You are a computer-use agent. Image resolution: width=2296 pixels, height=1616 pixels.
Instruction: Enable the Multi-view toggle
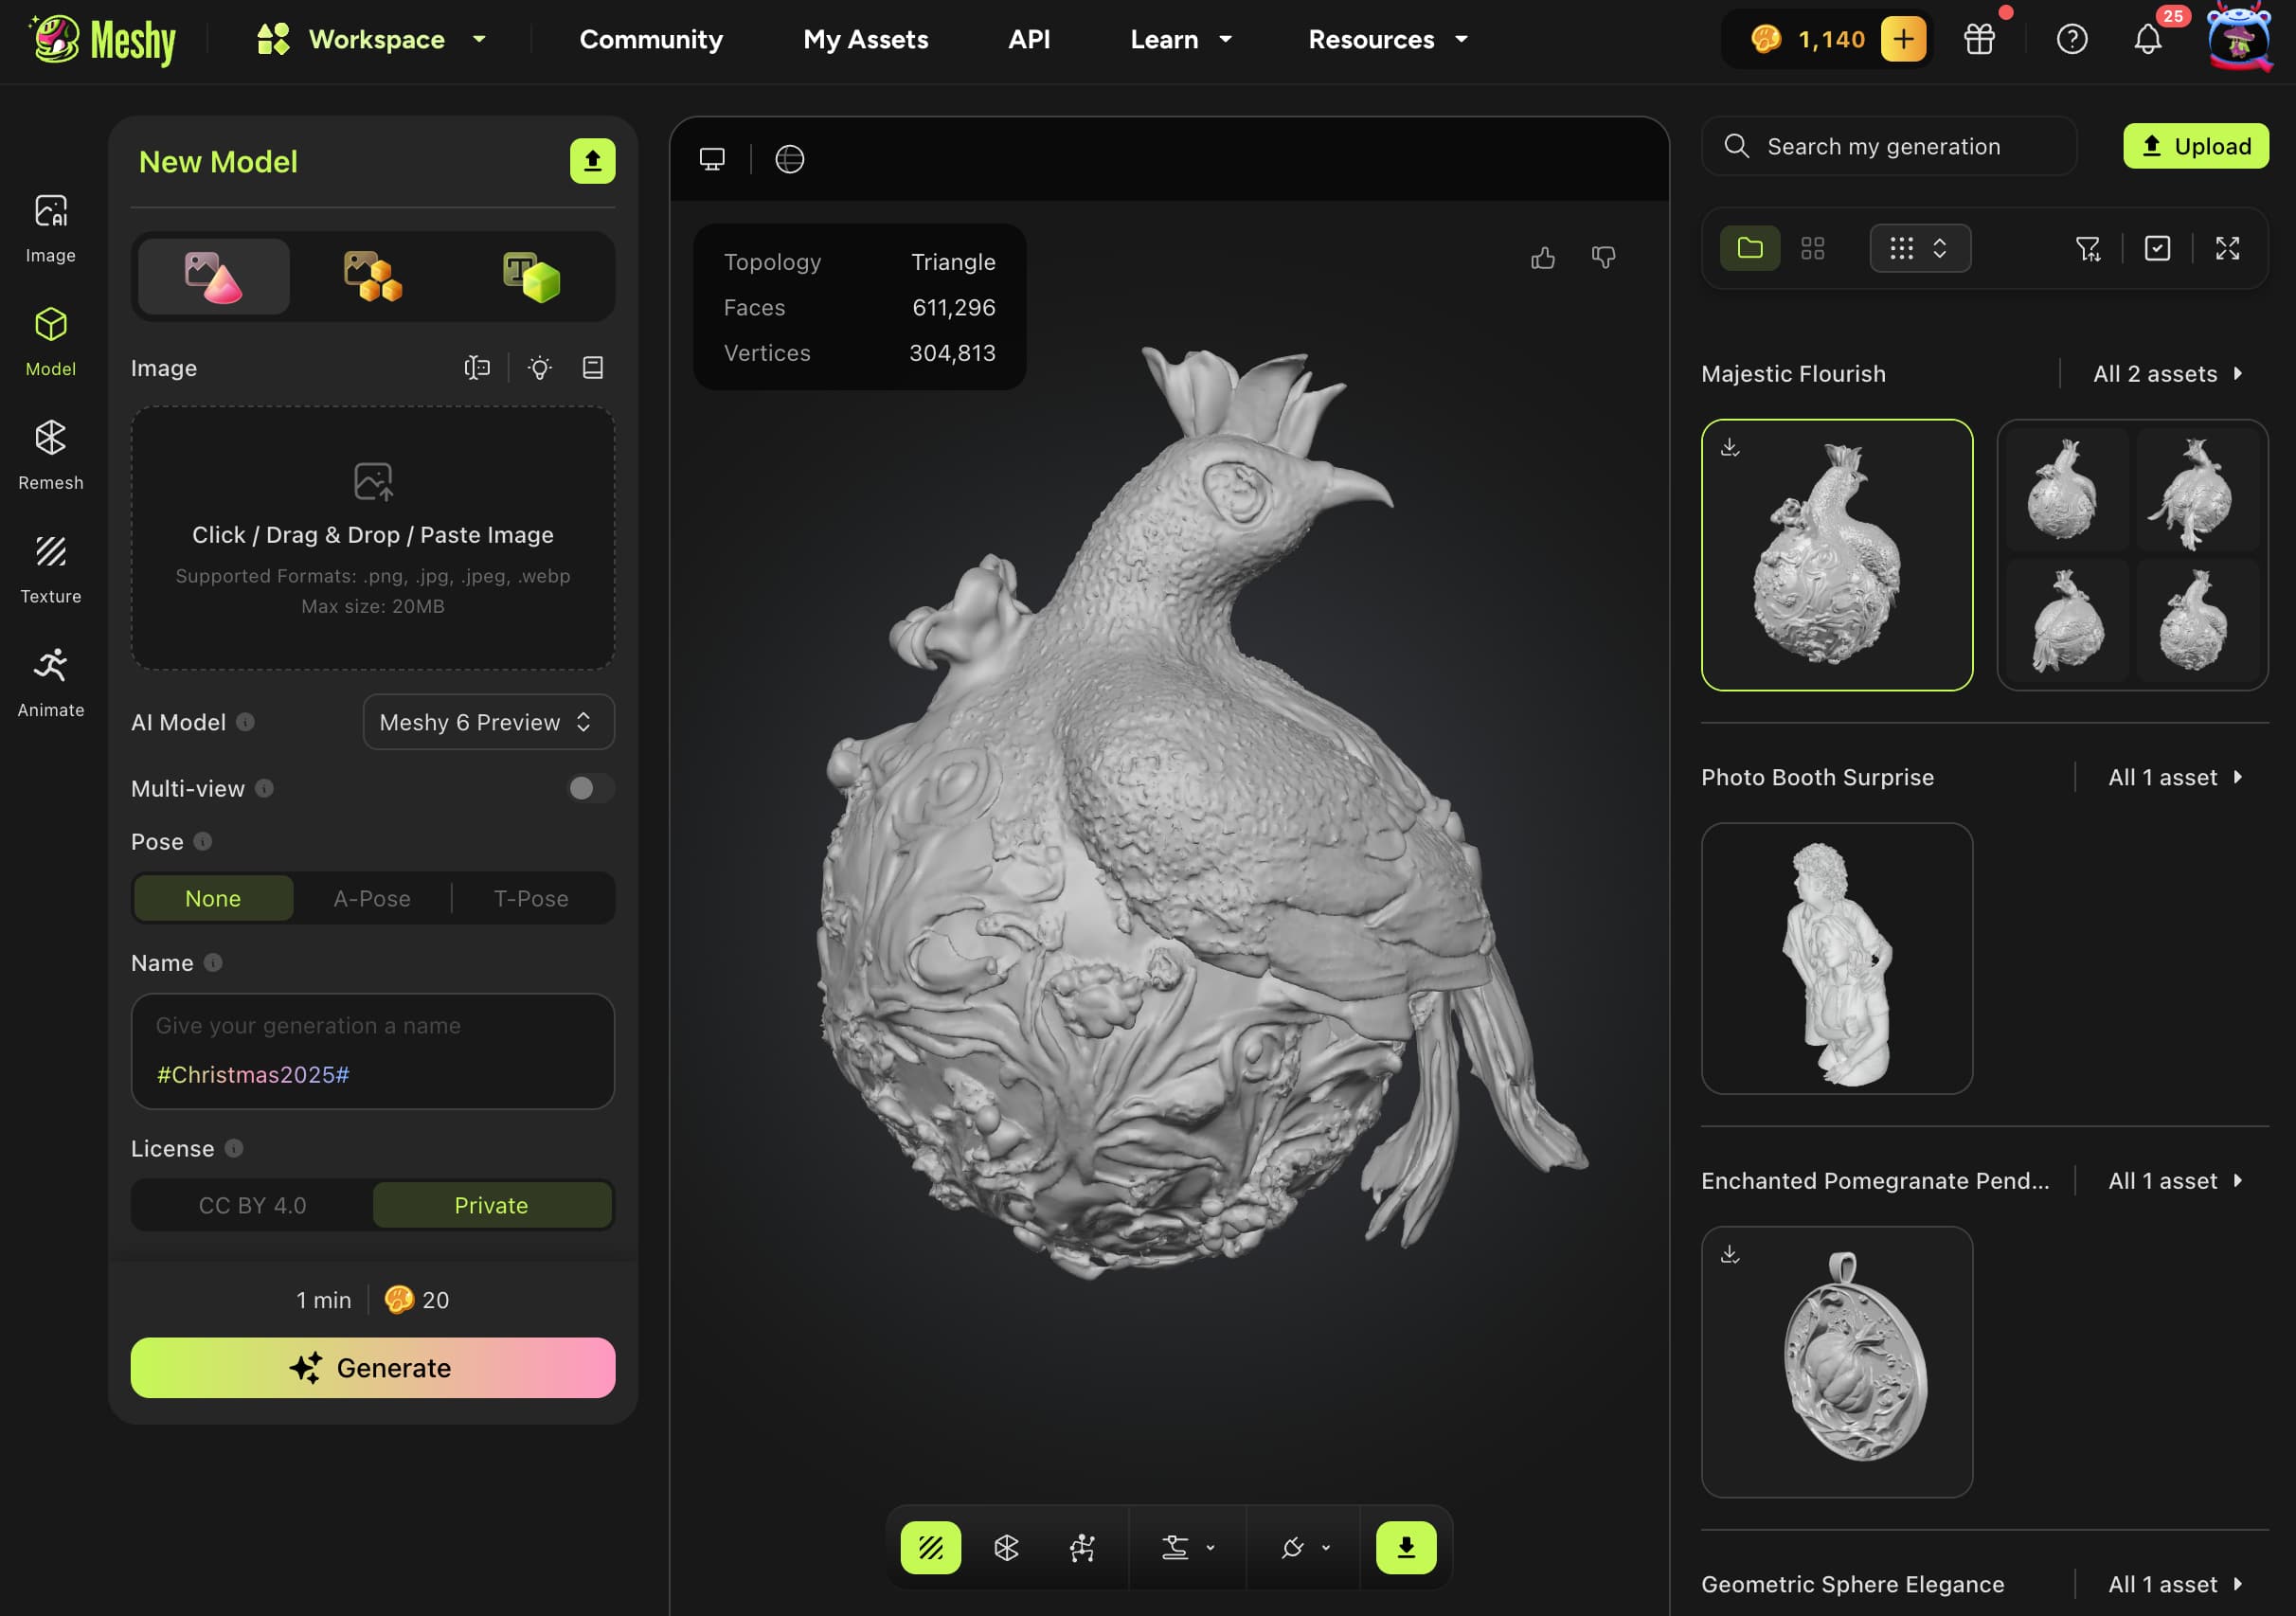point(589,788)
